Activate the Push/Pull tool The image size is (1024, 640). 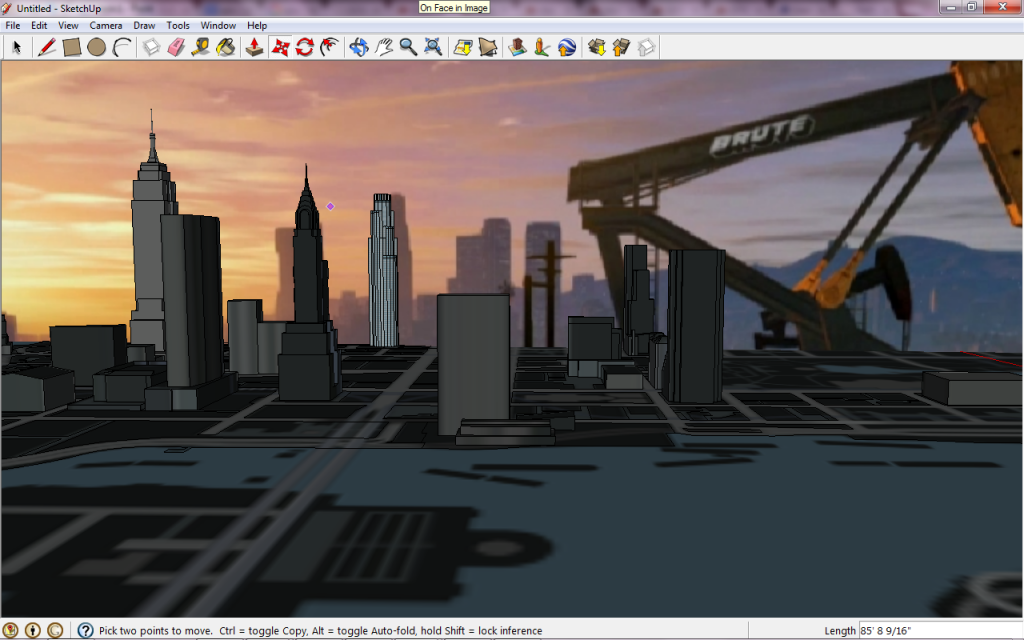255,47
